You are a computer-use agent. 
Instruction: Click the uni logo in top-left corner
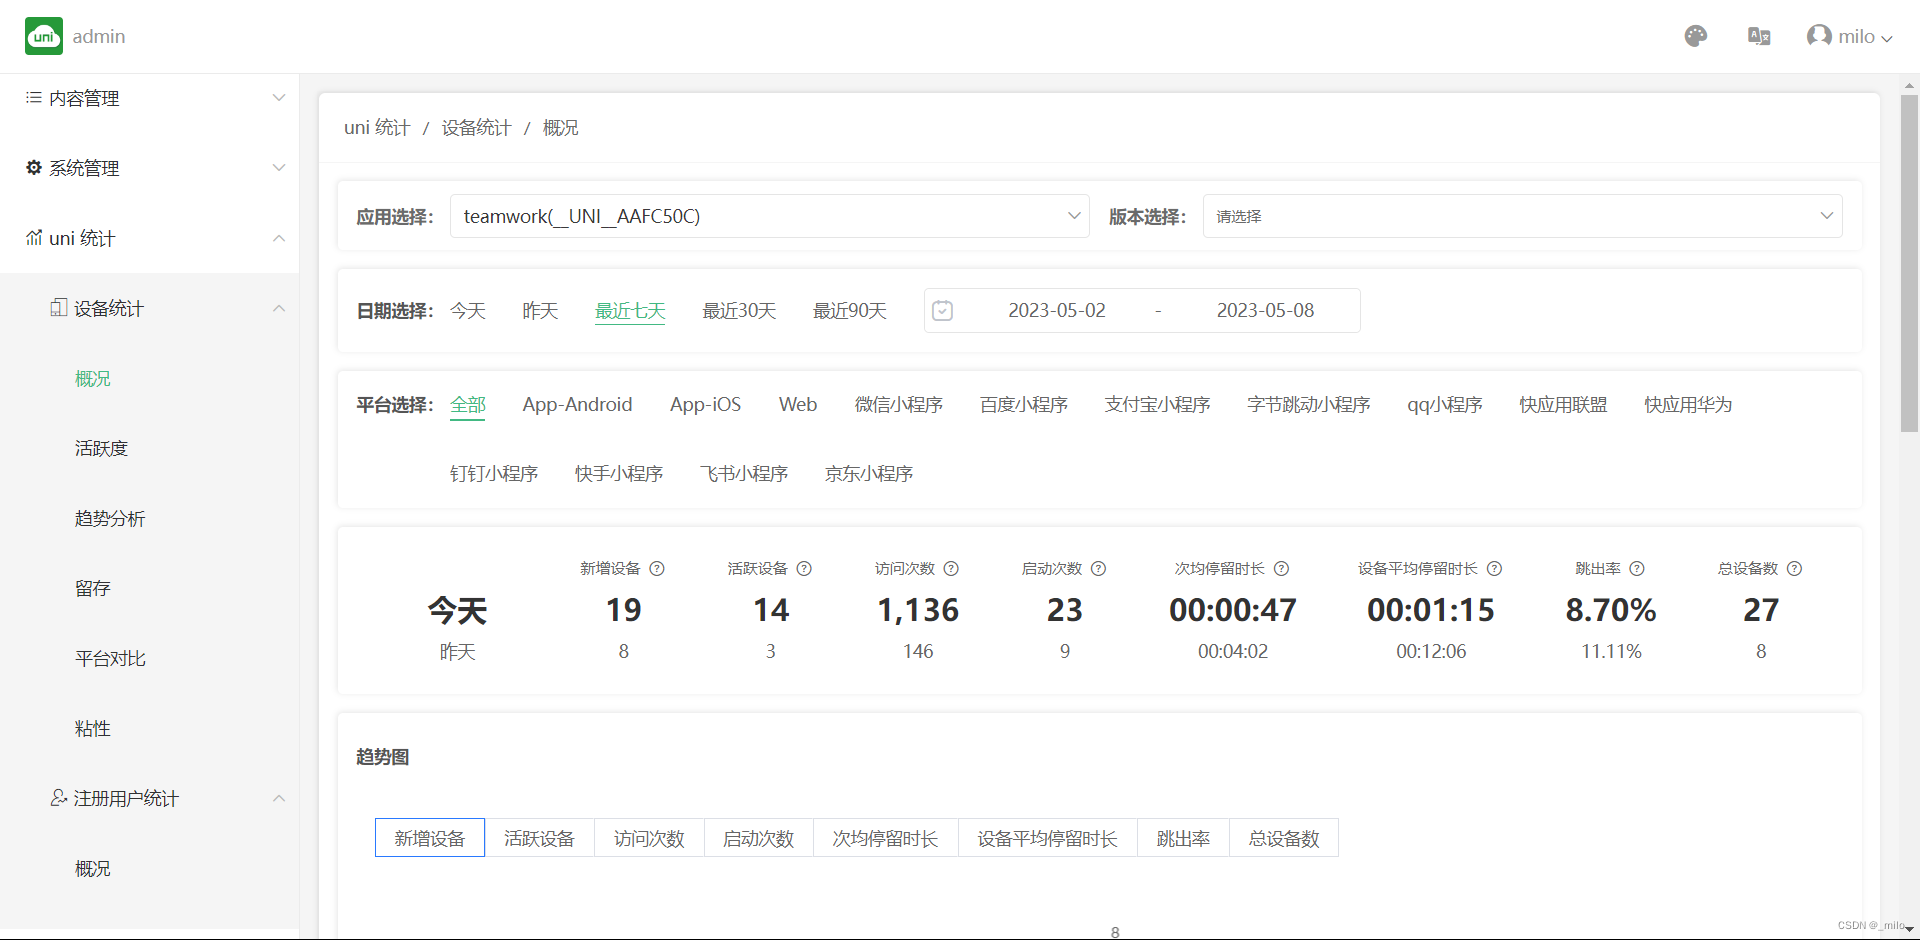[43, 36]
